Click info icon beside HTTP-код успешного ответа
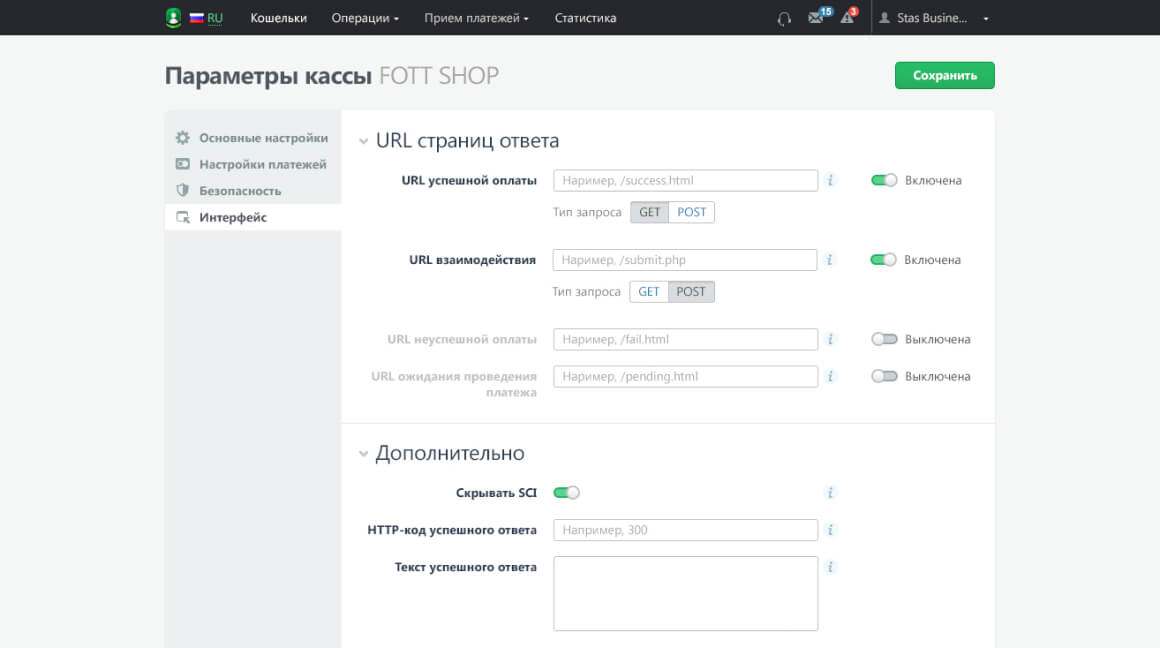Screen dimensions: 1160x648 click(830, 530)
